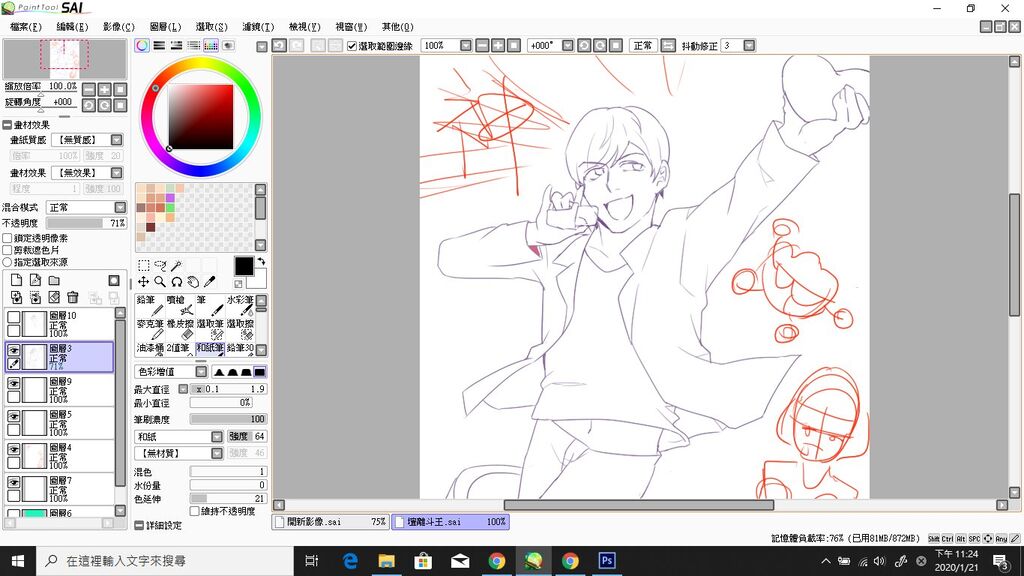Collapse 畫材效果 panel section
The width and height of the screenshot is (1024, 576).
pyautogui.click(x=7, y=124)
